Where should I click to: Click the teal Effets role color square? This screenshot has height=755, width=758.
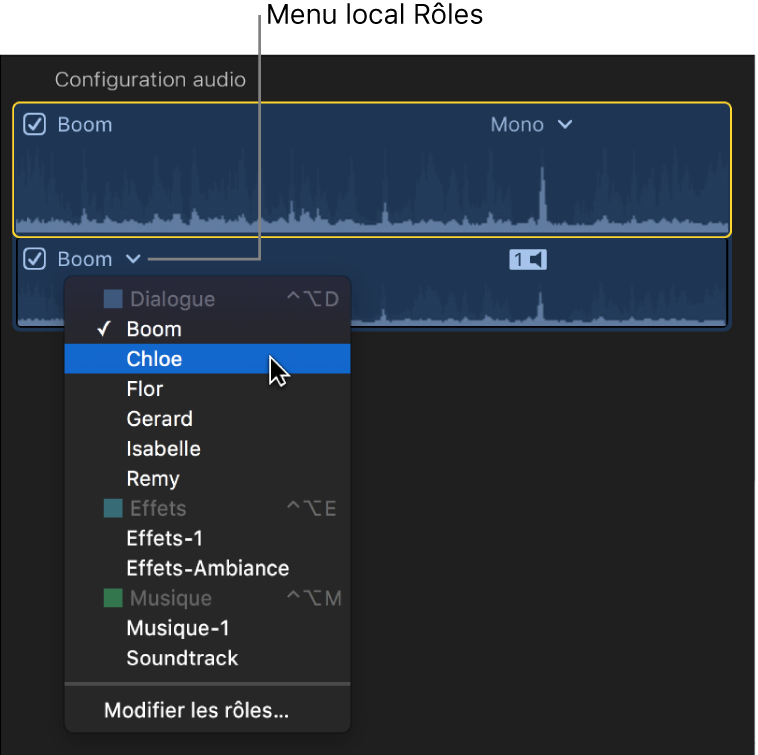point(113,509)
